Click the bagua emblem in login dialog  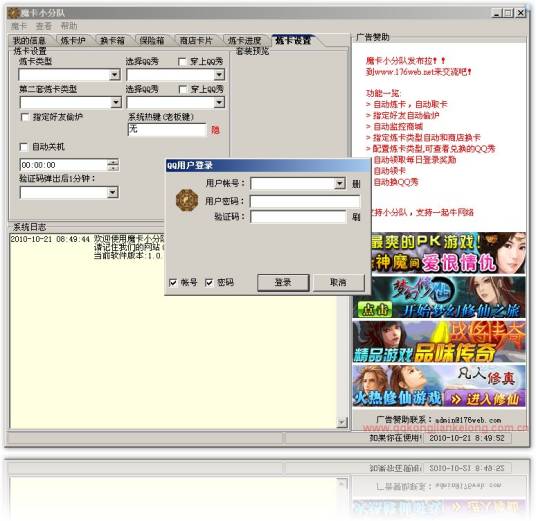point(187,200)
